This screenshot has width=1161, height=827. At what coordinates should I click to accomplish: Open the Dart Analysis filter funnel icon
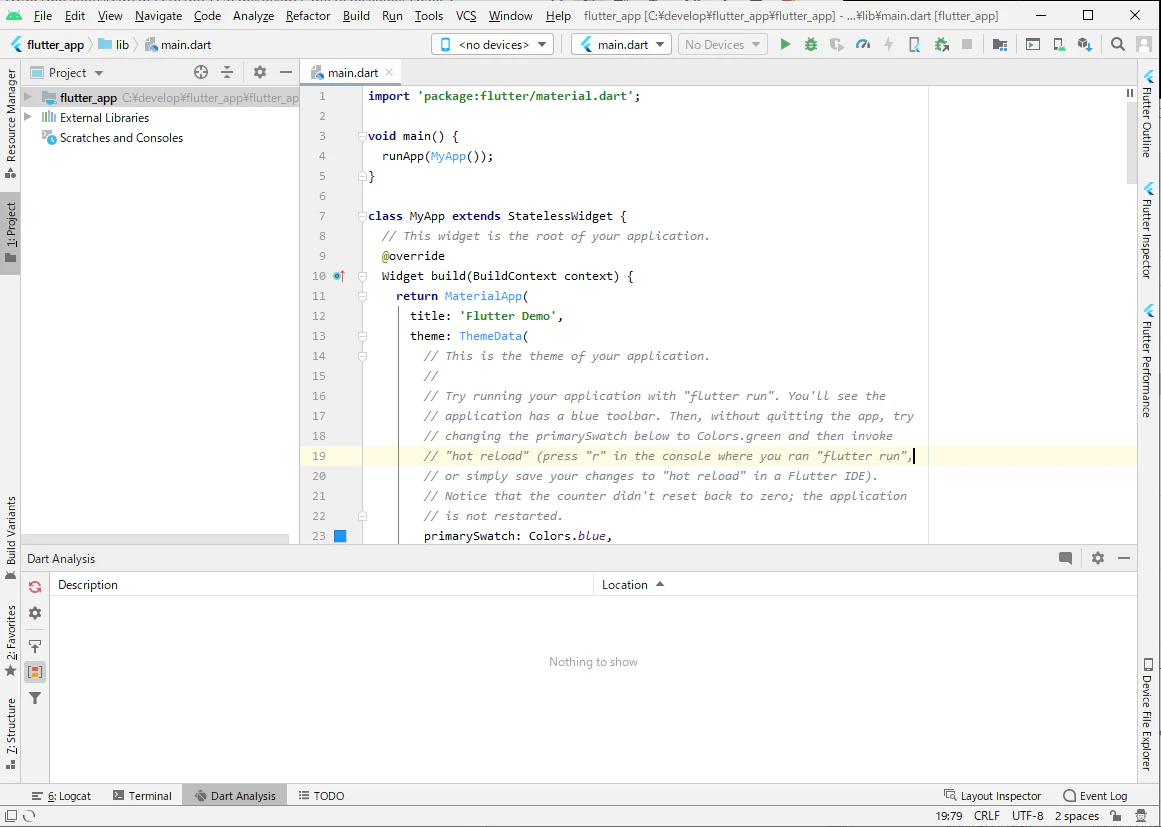point(35,698)
